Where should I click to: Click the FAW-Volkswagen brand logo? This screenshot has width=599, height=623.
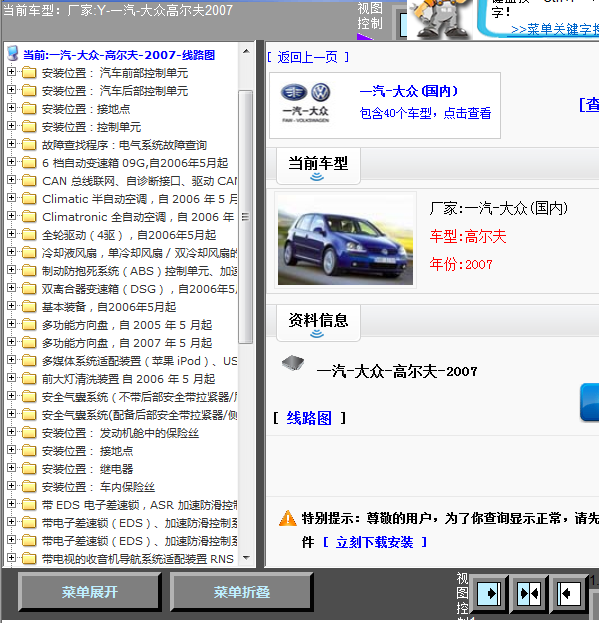tap(305, 103)
